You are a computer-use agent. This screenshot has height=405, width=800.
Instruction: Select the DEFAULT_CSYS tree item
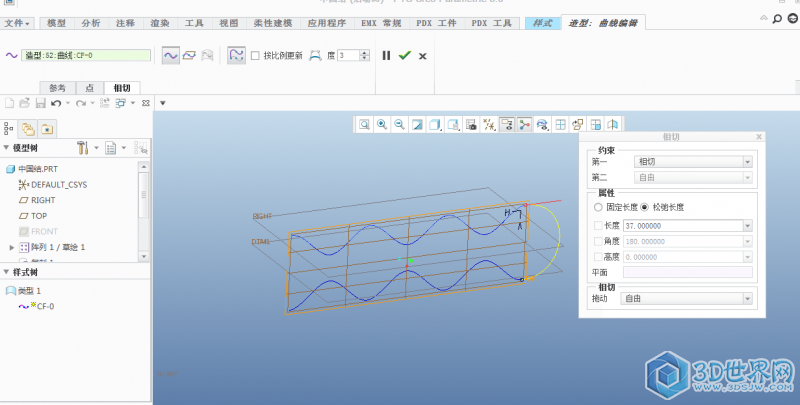(53, 185)
